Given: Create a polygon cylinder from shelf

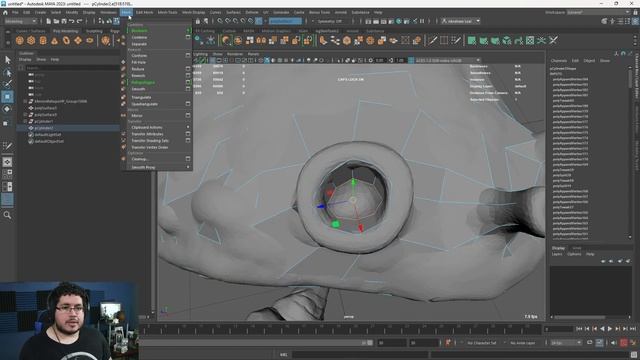Looking at the screenshot, I should [x=43, y=40].
